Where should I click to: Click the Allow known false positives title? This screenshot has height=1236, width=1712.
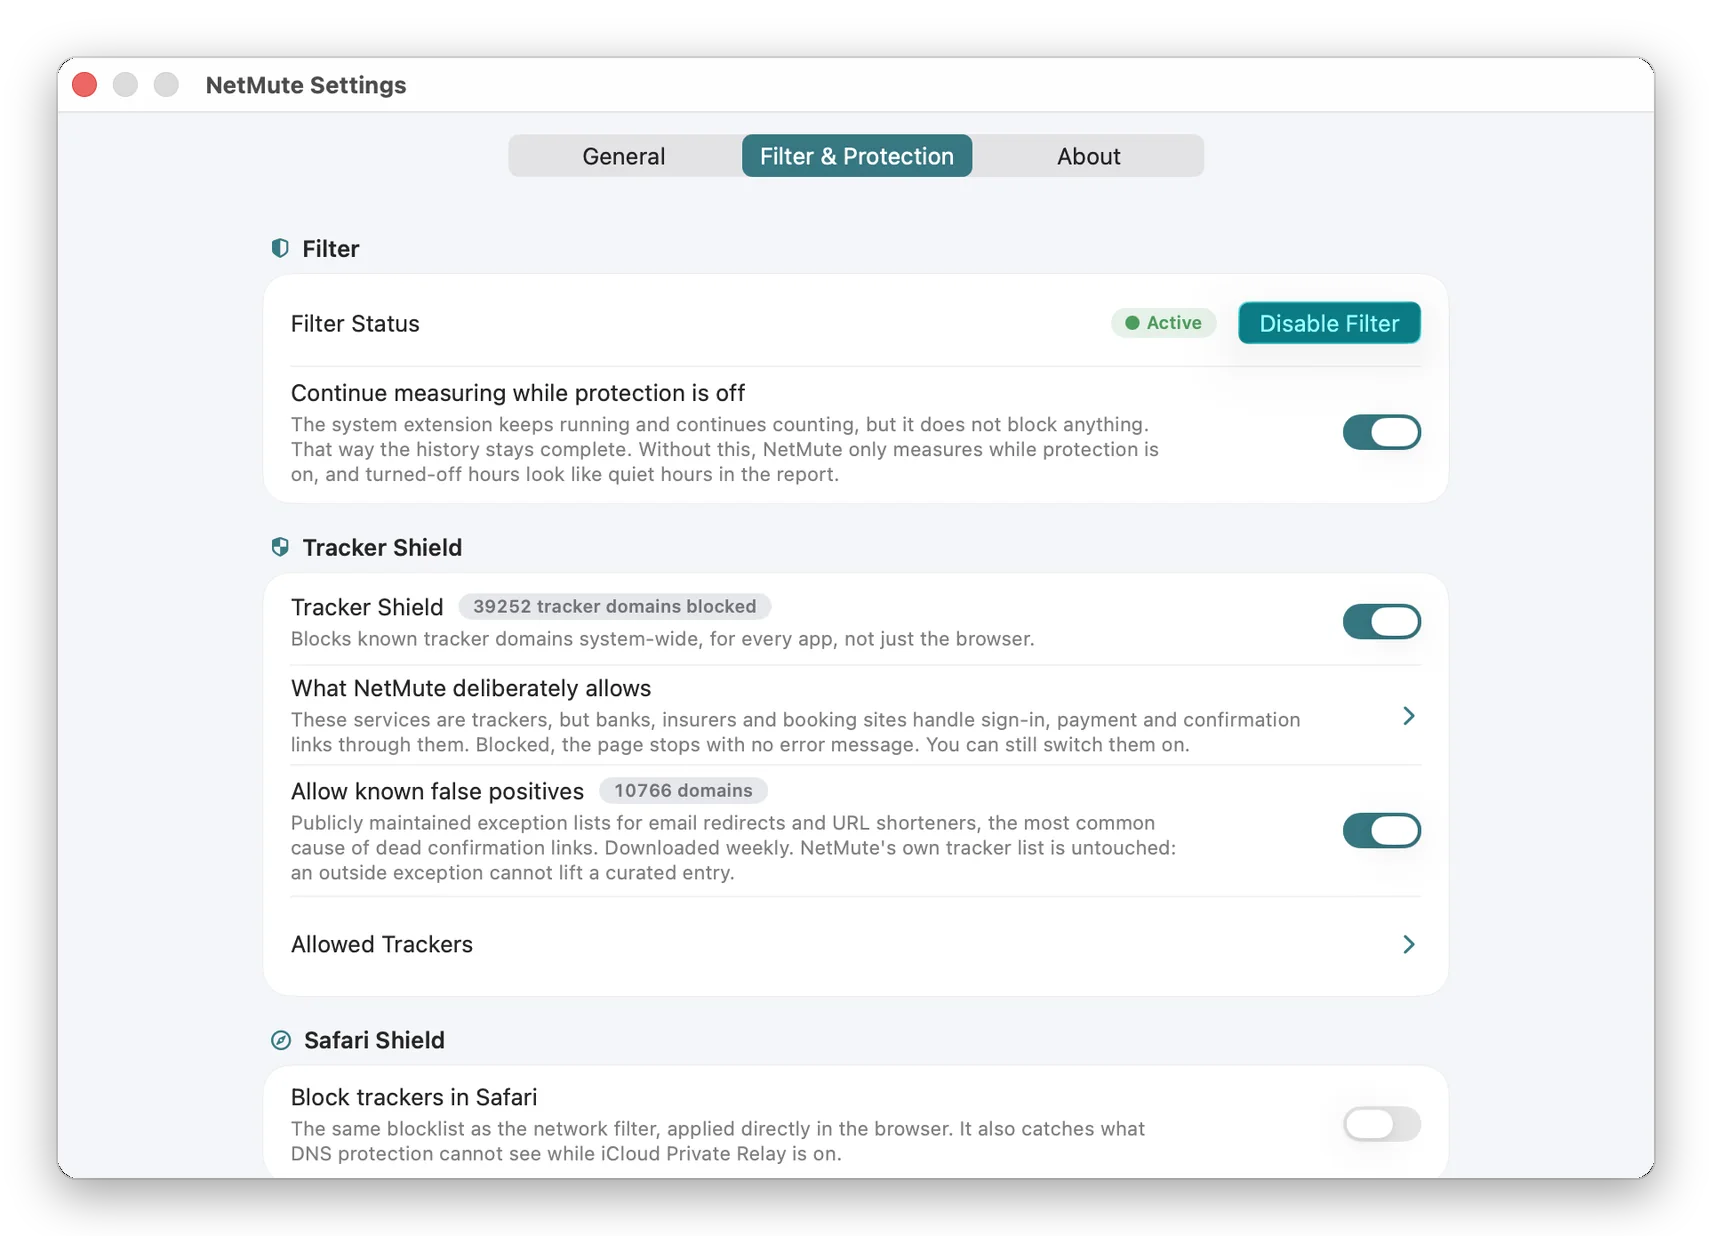pyautogui.click(x=437, y=791)
